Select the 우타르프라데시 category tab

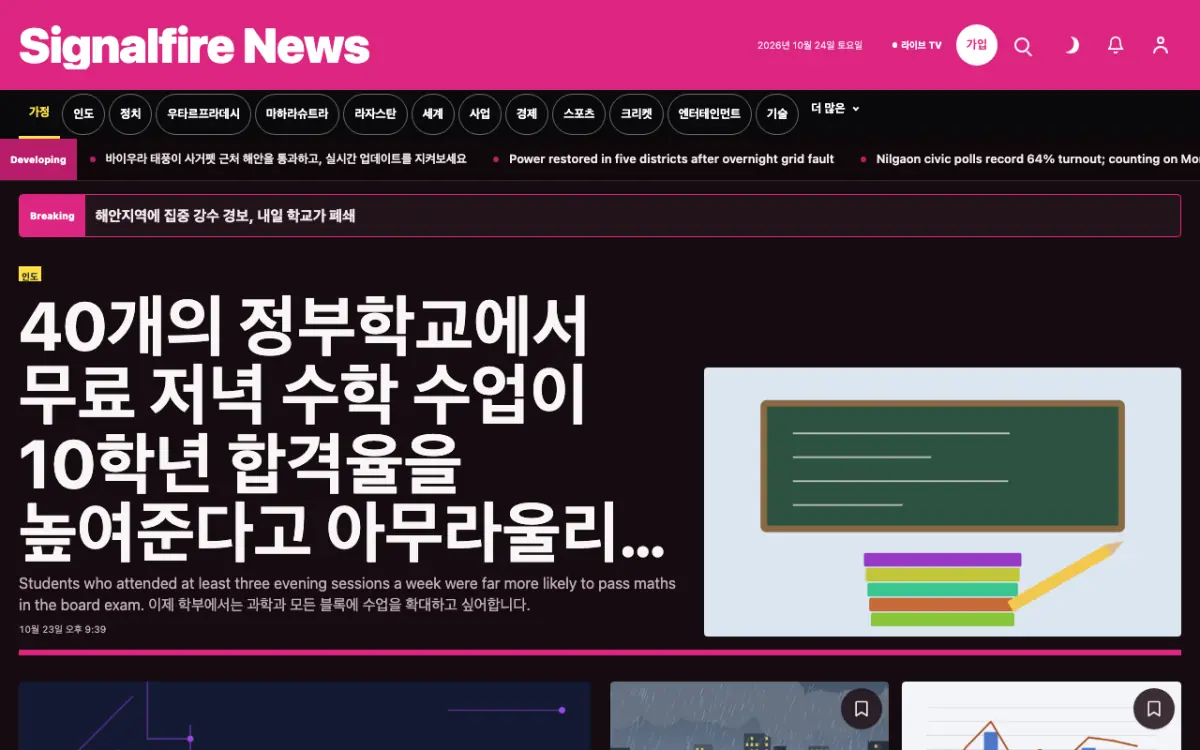coord(203,114)
